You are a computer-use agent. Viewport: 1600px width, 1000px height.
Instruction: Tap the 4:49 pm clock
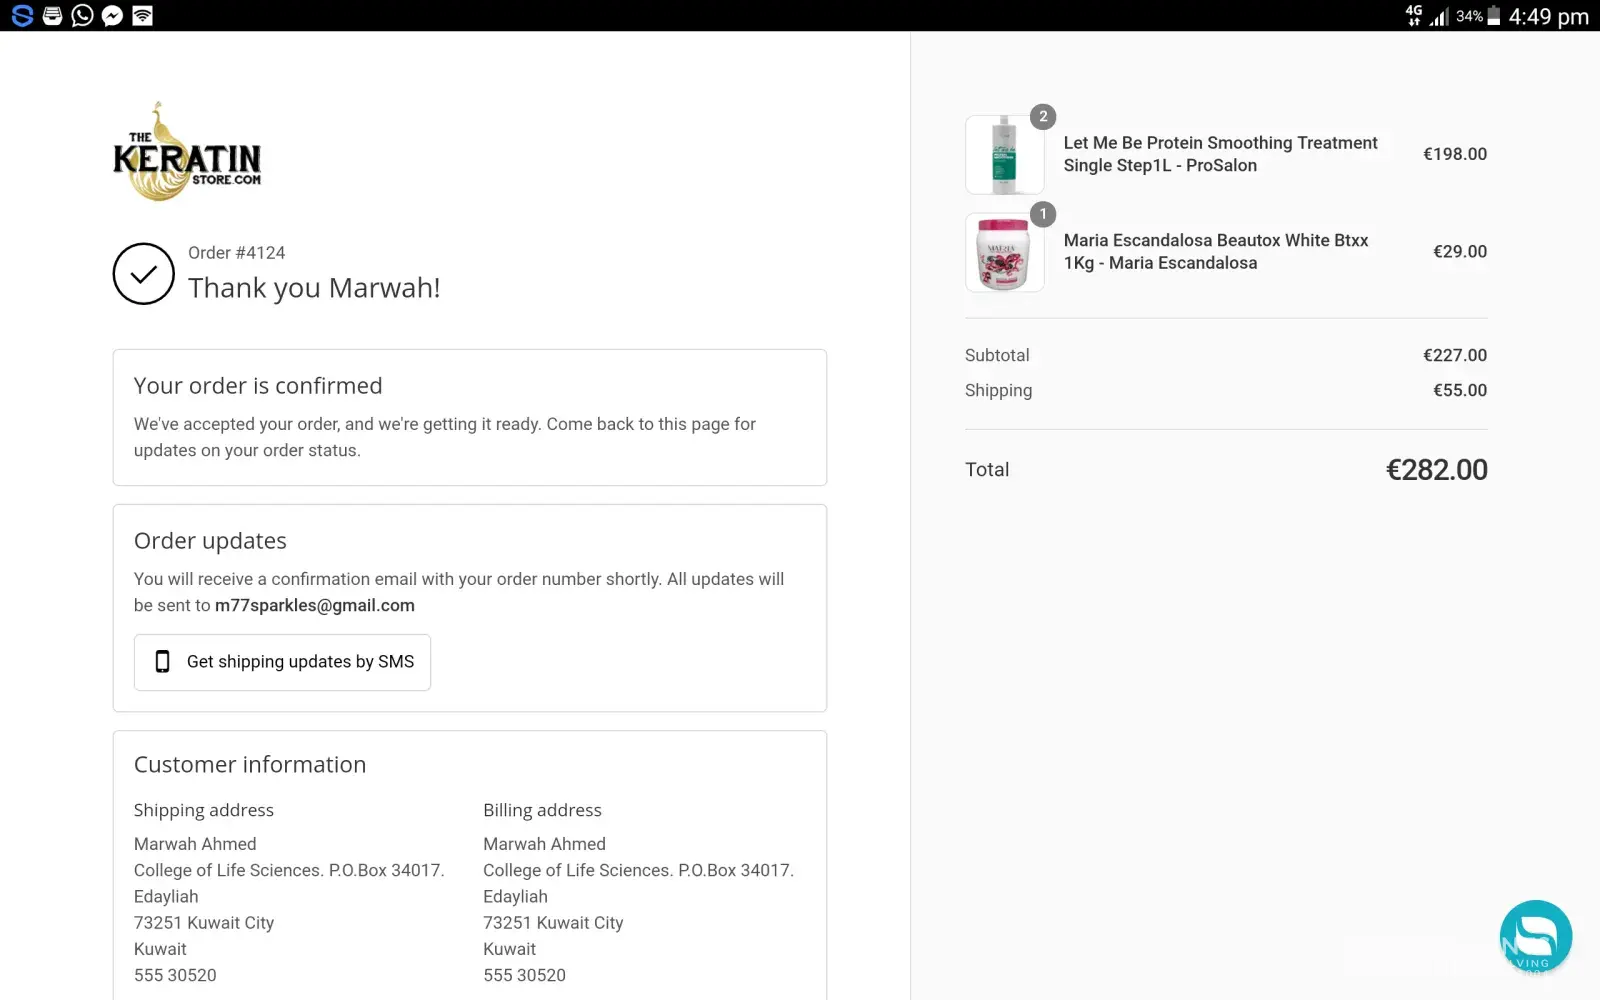(1548, 17)
